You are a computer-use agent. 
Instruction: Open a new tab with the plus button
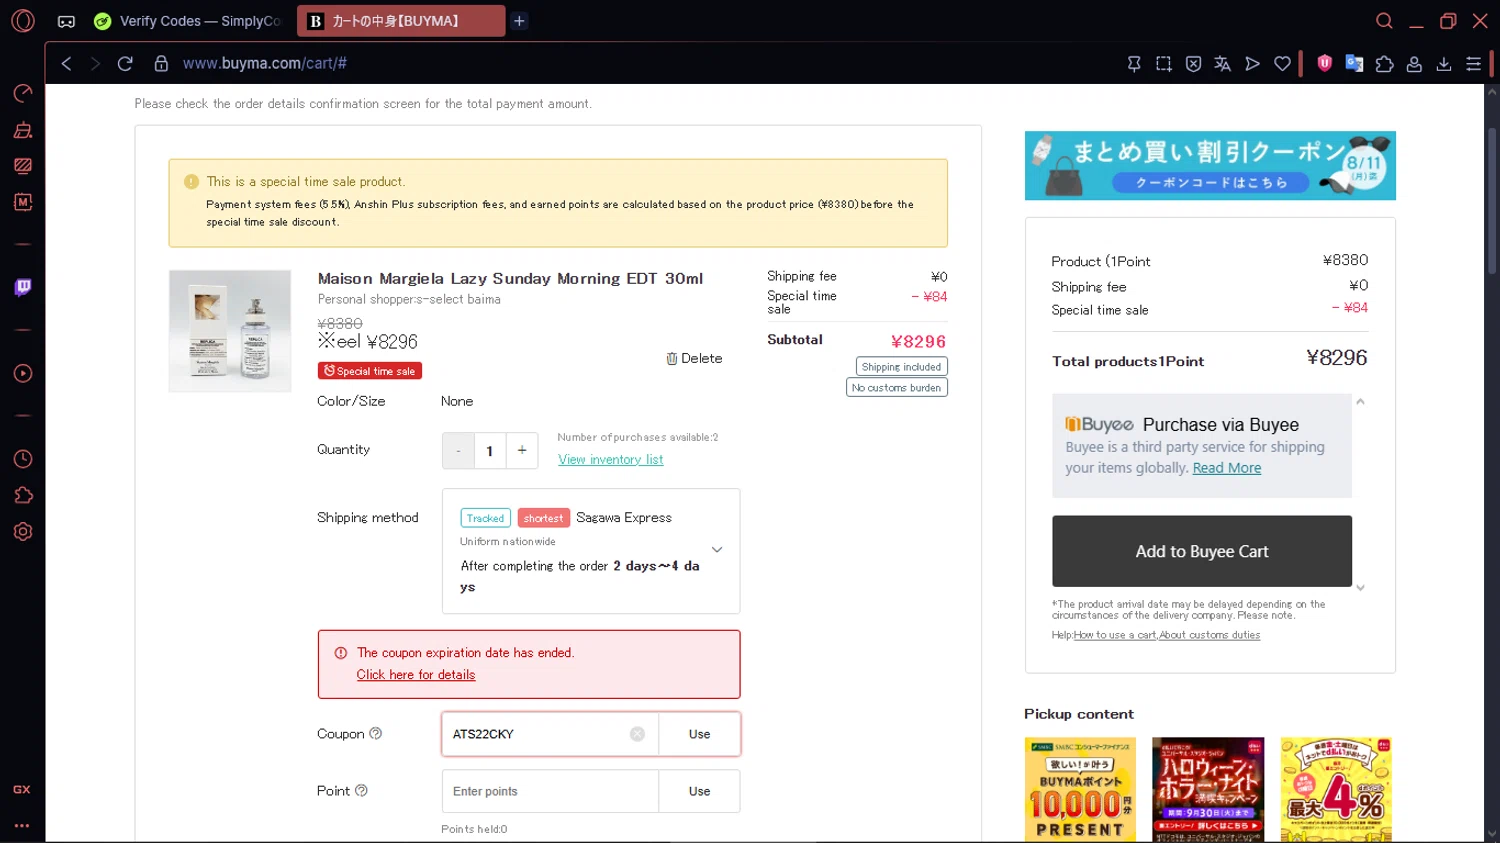click(x=519, y=21)
